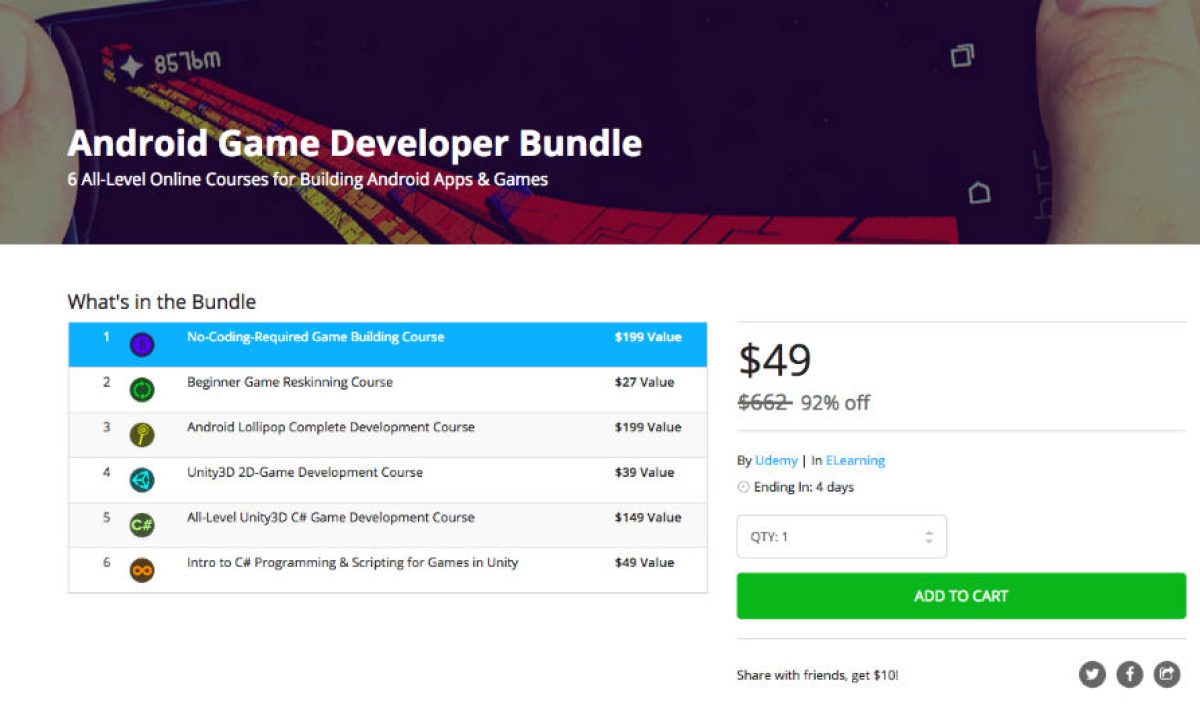Click the yellow Android Lollipop course icon

142,435
